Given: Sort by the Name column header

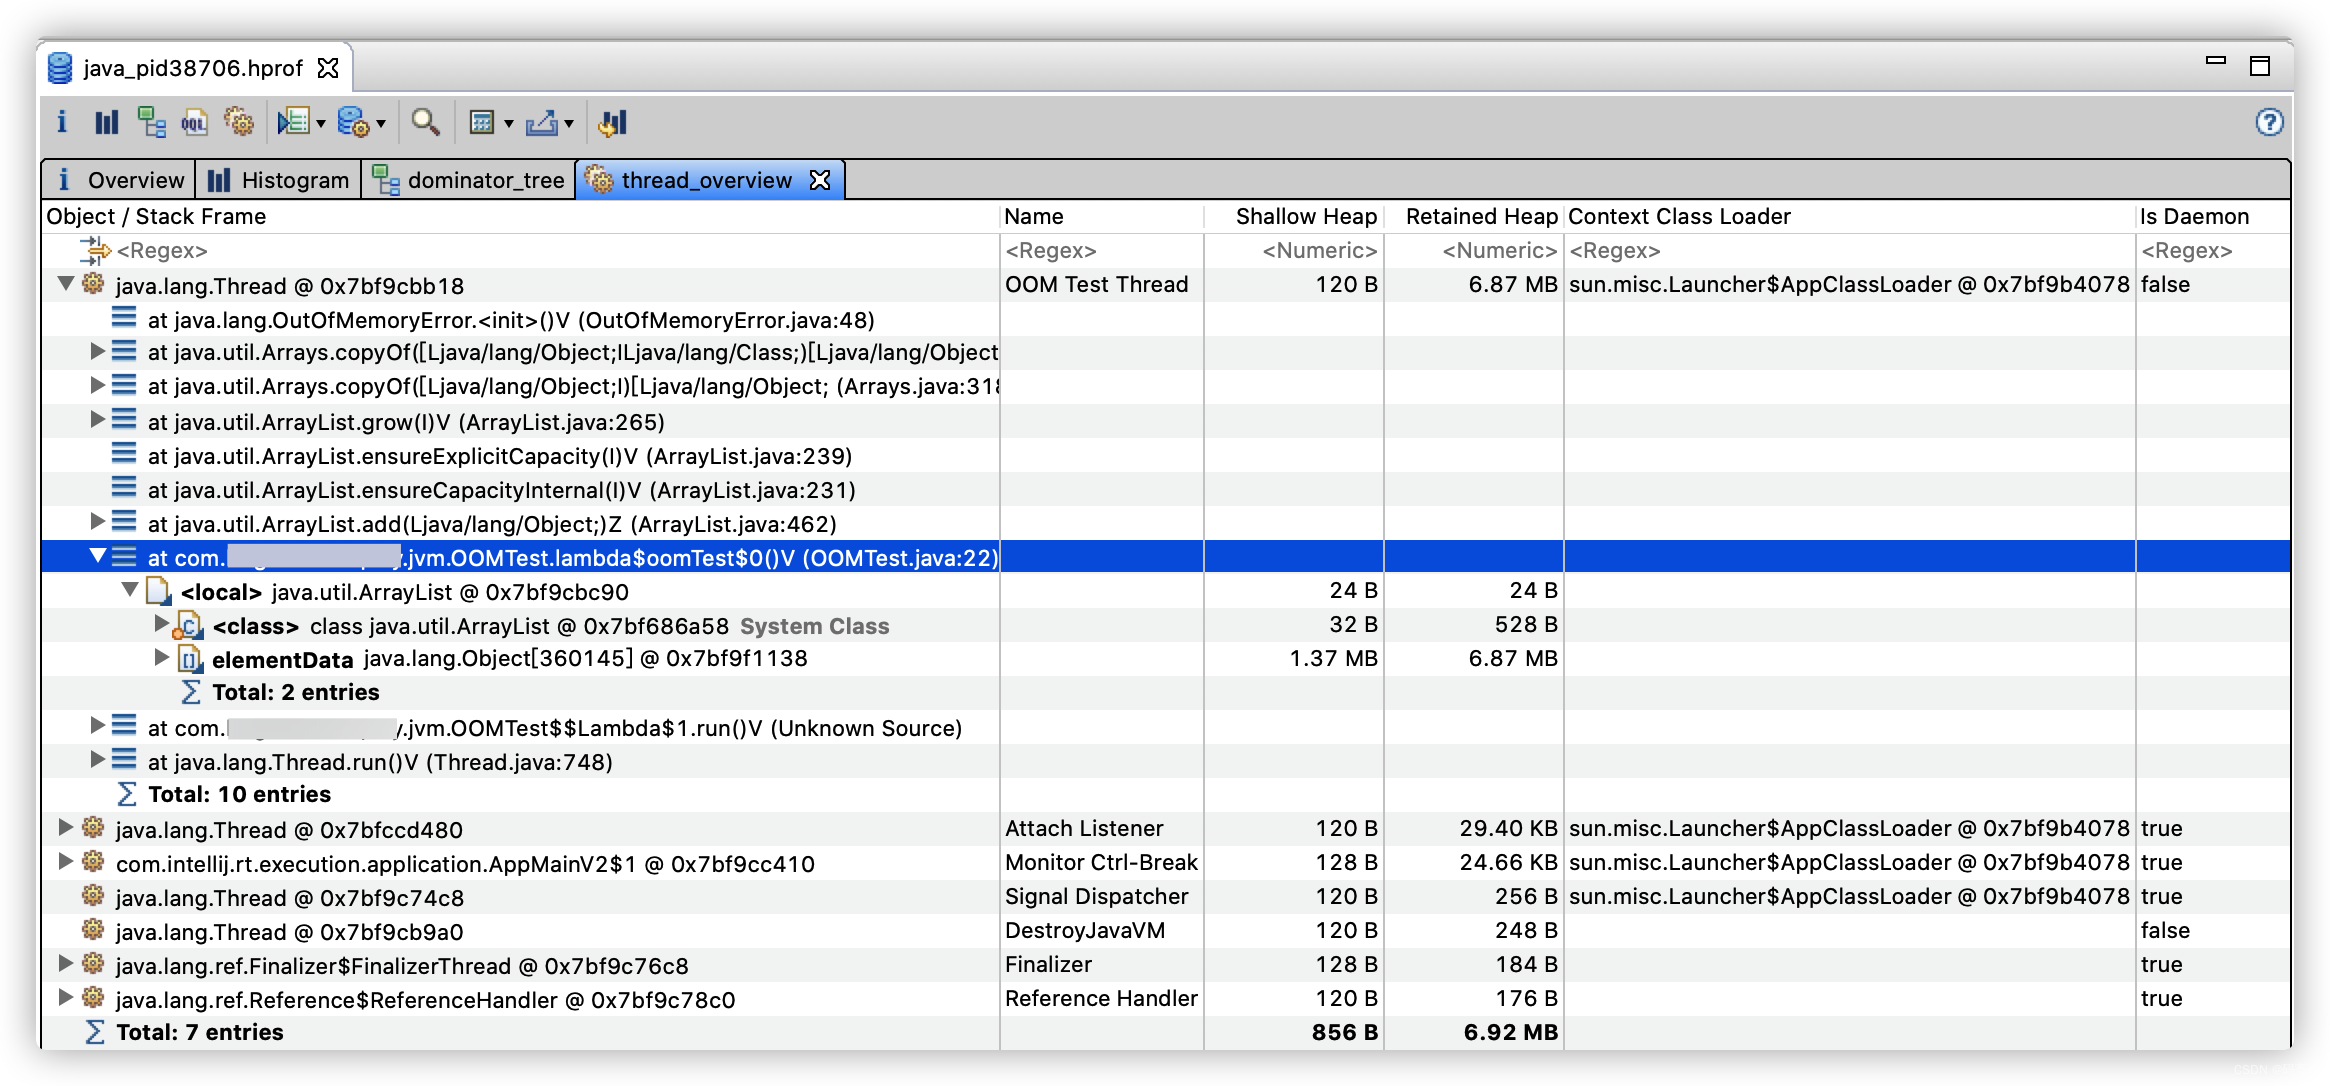Looking at the screenshot, I should pyautogui.click(x=1102, y=216).
